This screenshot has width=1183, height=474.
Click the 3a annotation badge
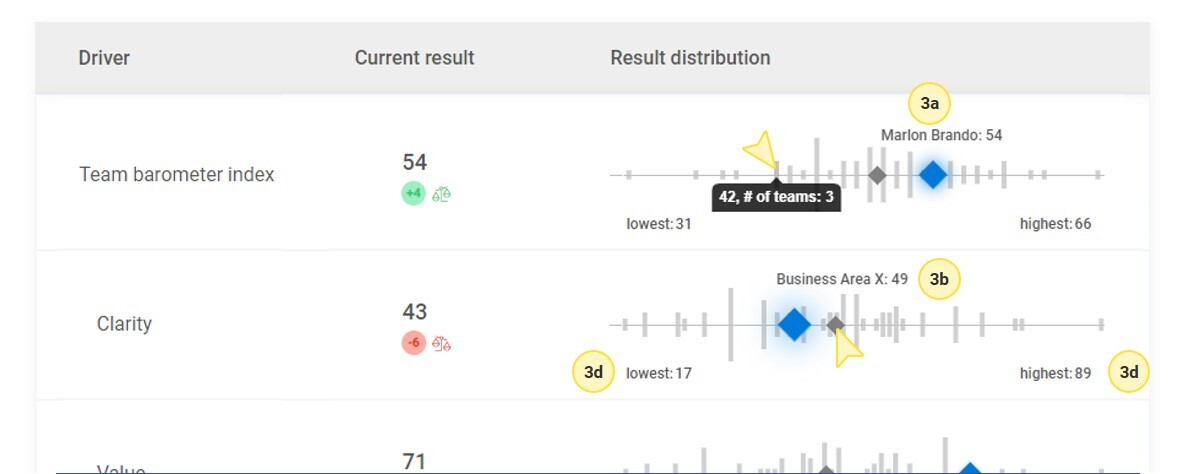[929, 103]
